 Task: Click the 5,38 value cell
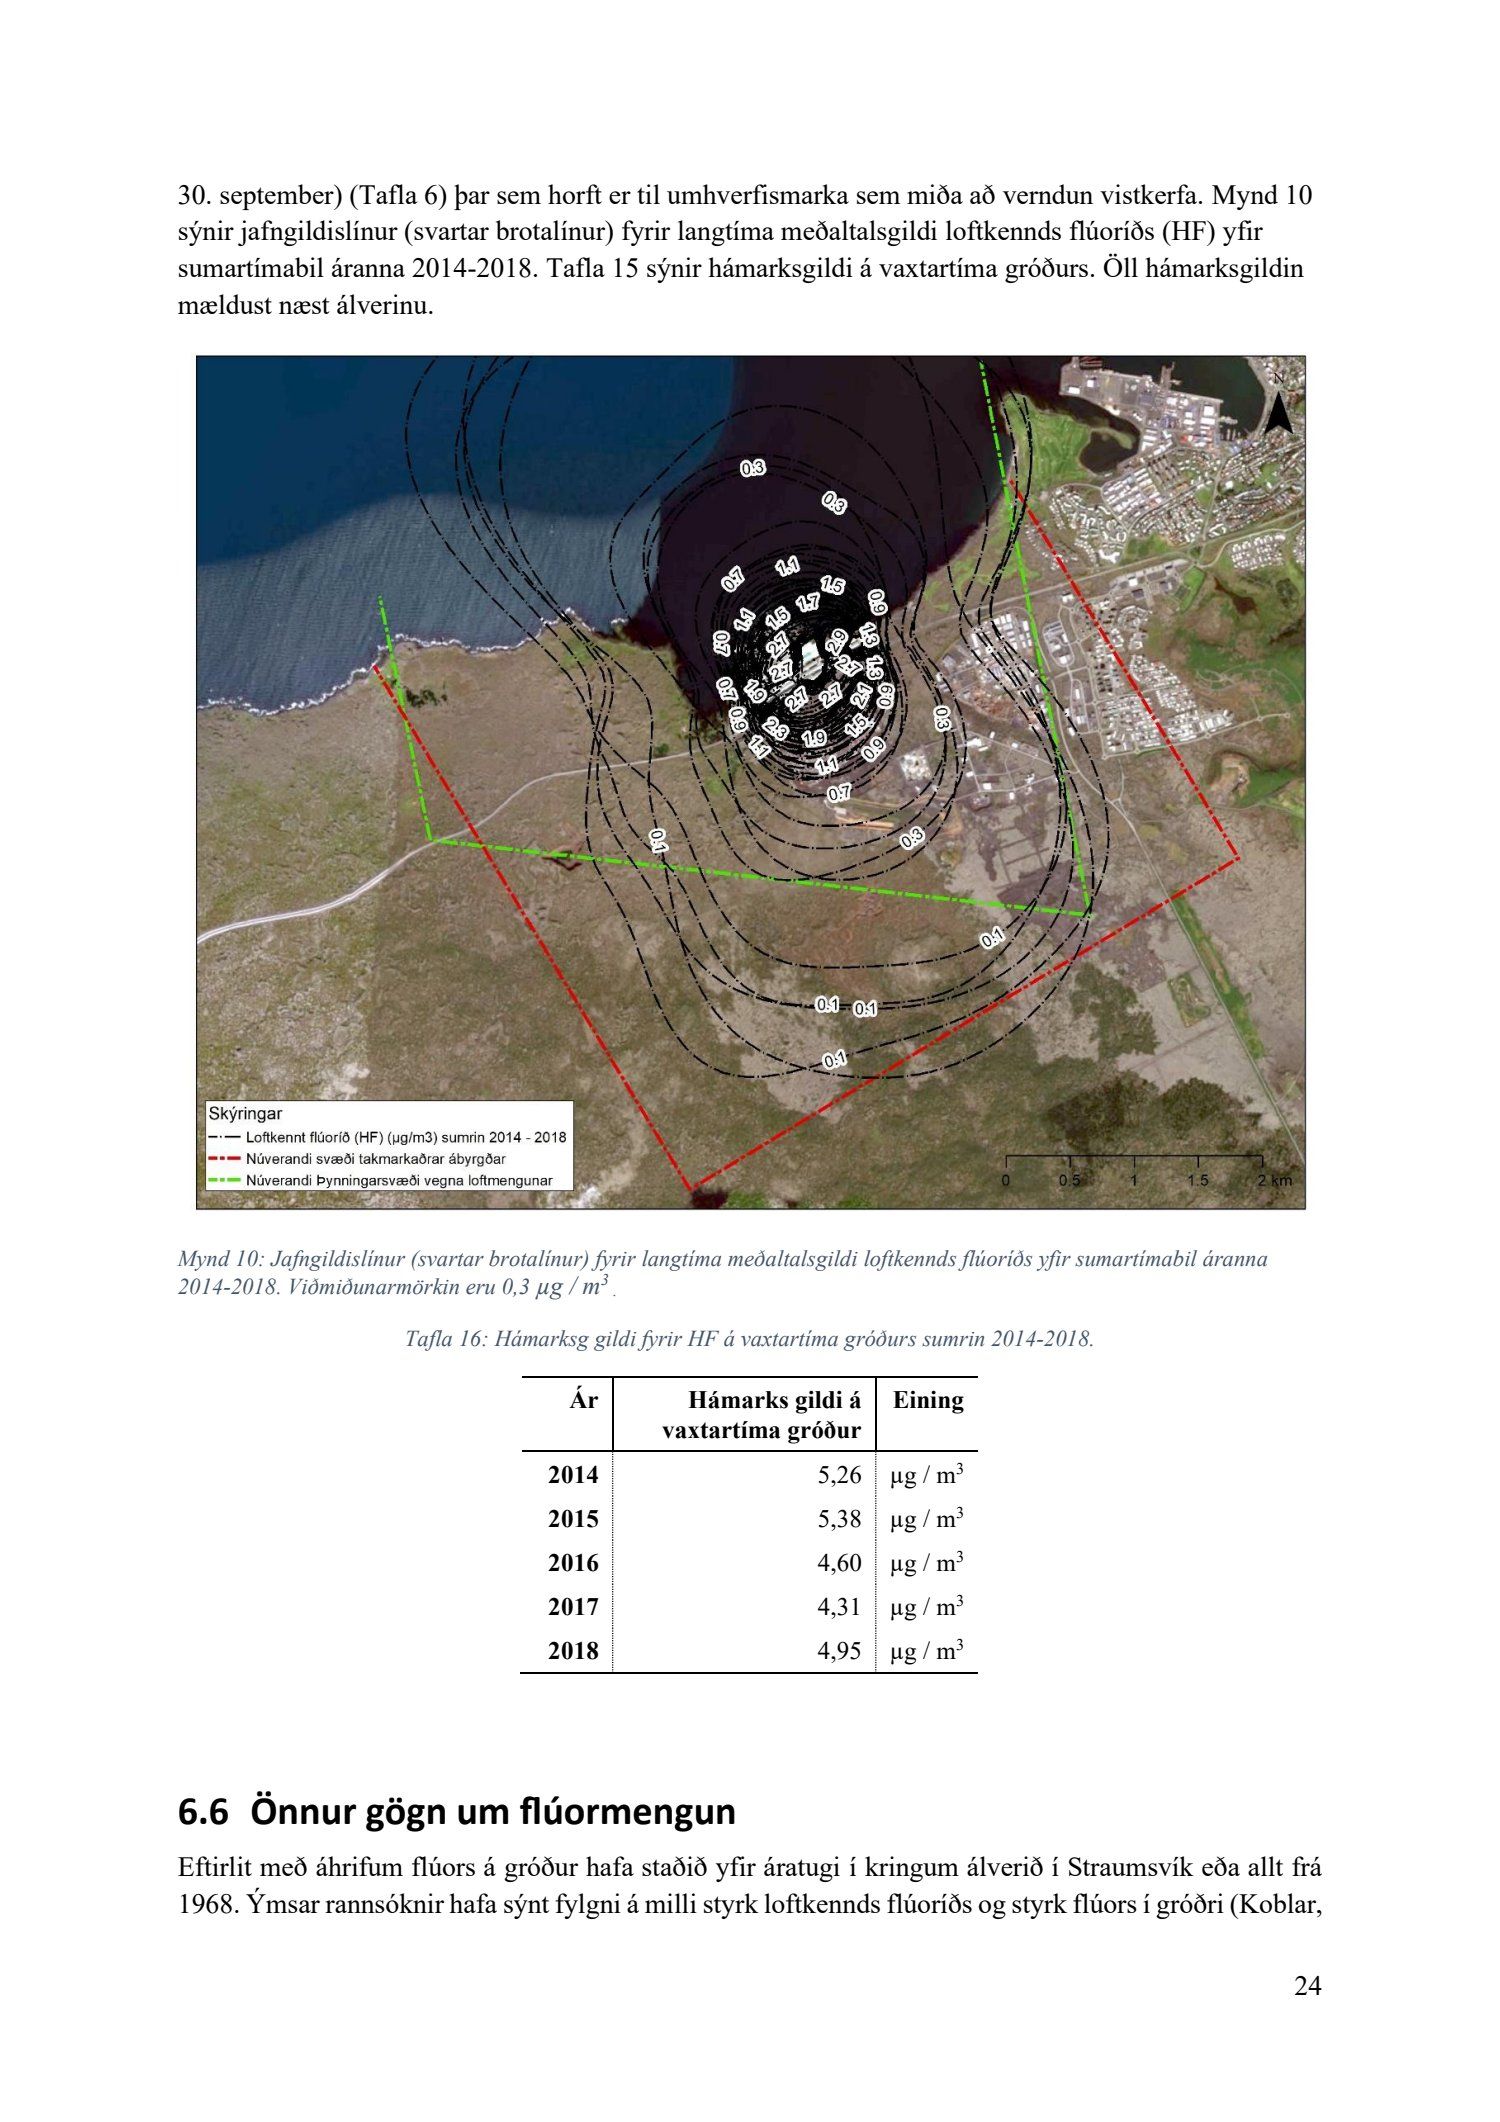tap(839, 1519)
